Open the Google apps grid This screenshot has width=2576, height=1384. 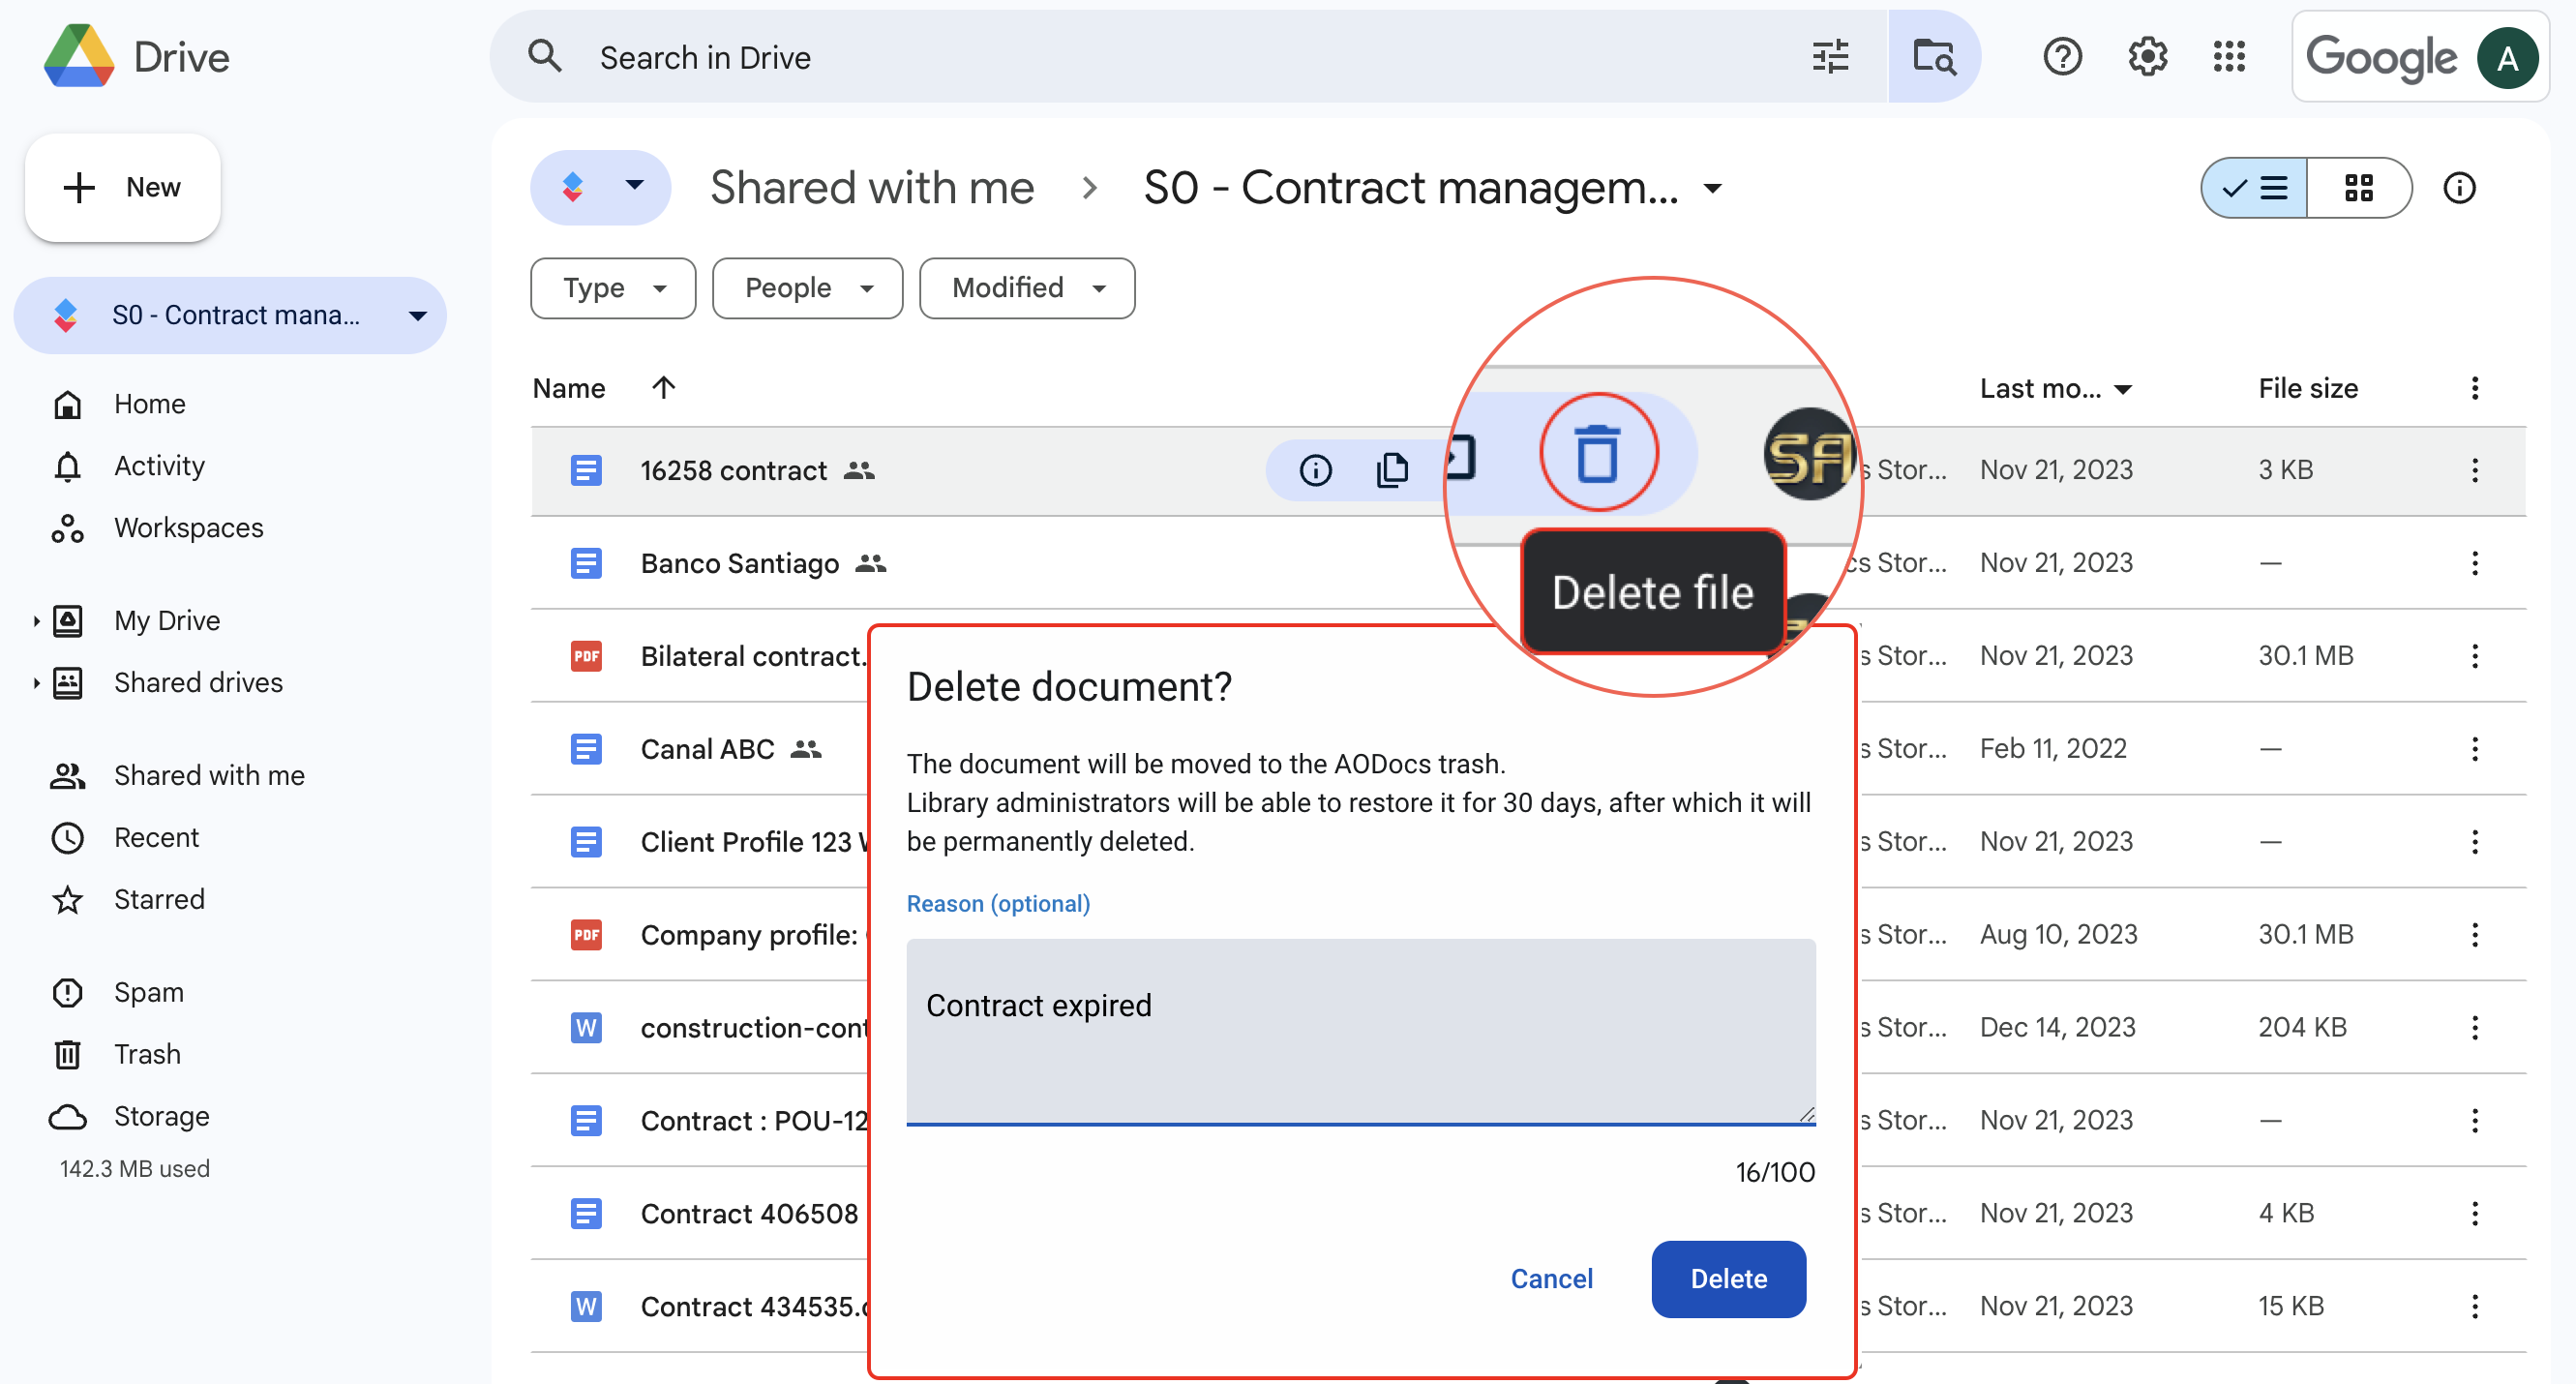2229,57
